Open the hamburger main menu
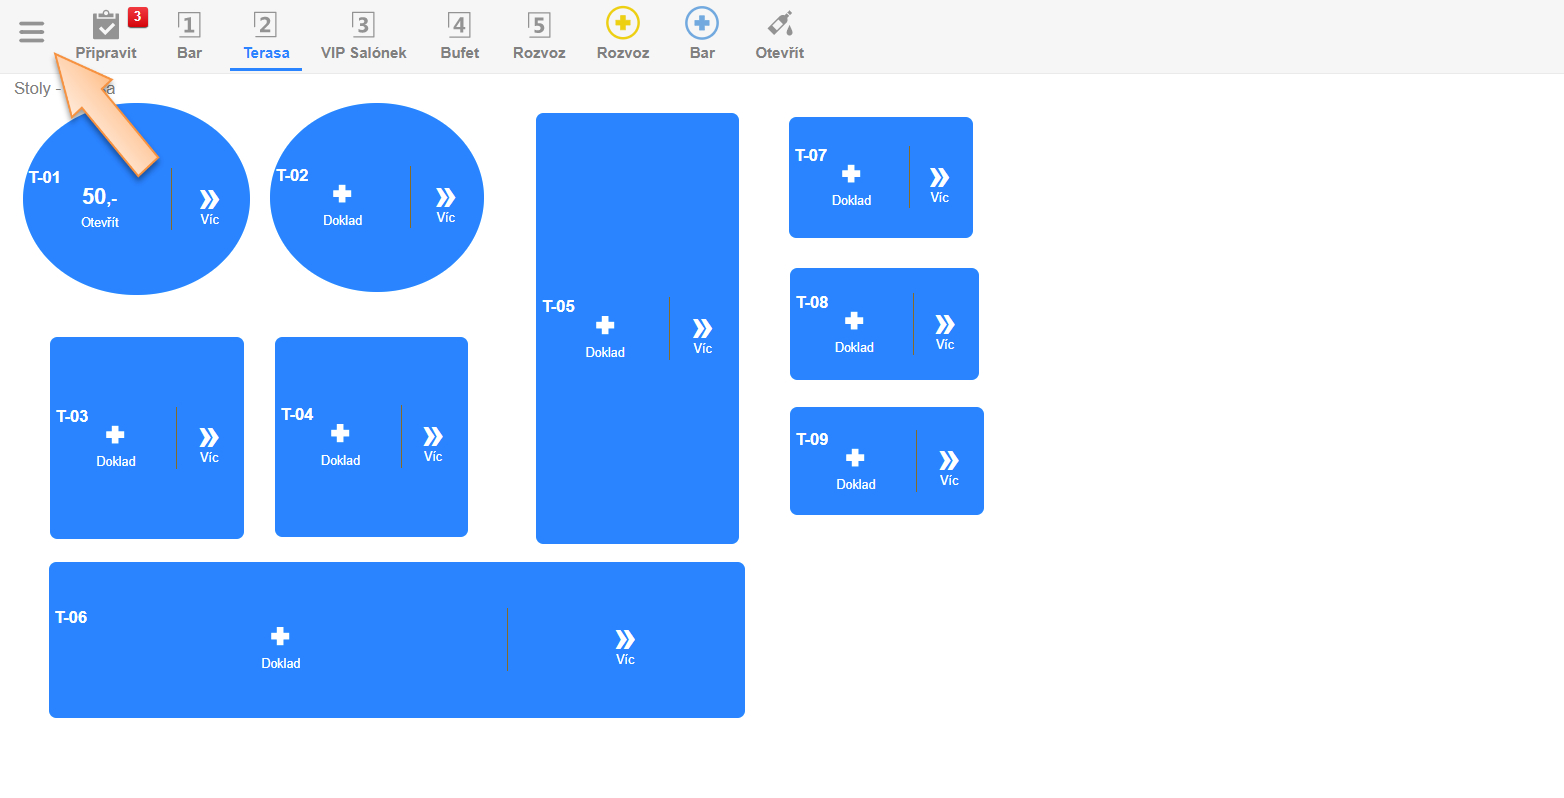The image size is (1564, 798). pos(32,32)
